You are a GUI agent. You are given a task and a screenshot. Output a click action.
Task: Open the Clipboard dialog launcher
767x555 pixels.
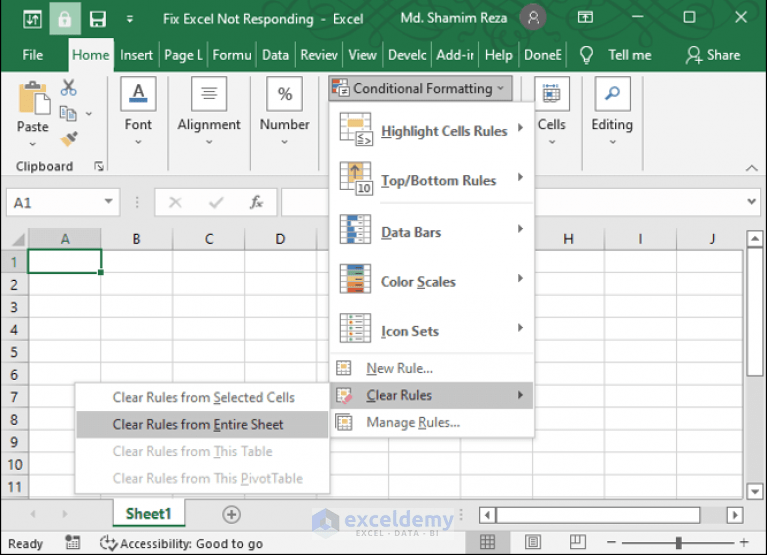click(99, 167)
